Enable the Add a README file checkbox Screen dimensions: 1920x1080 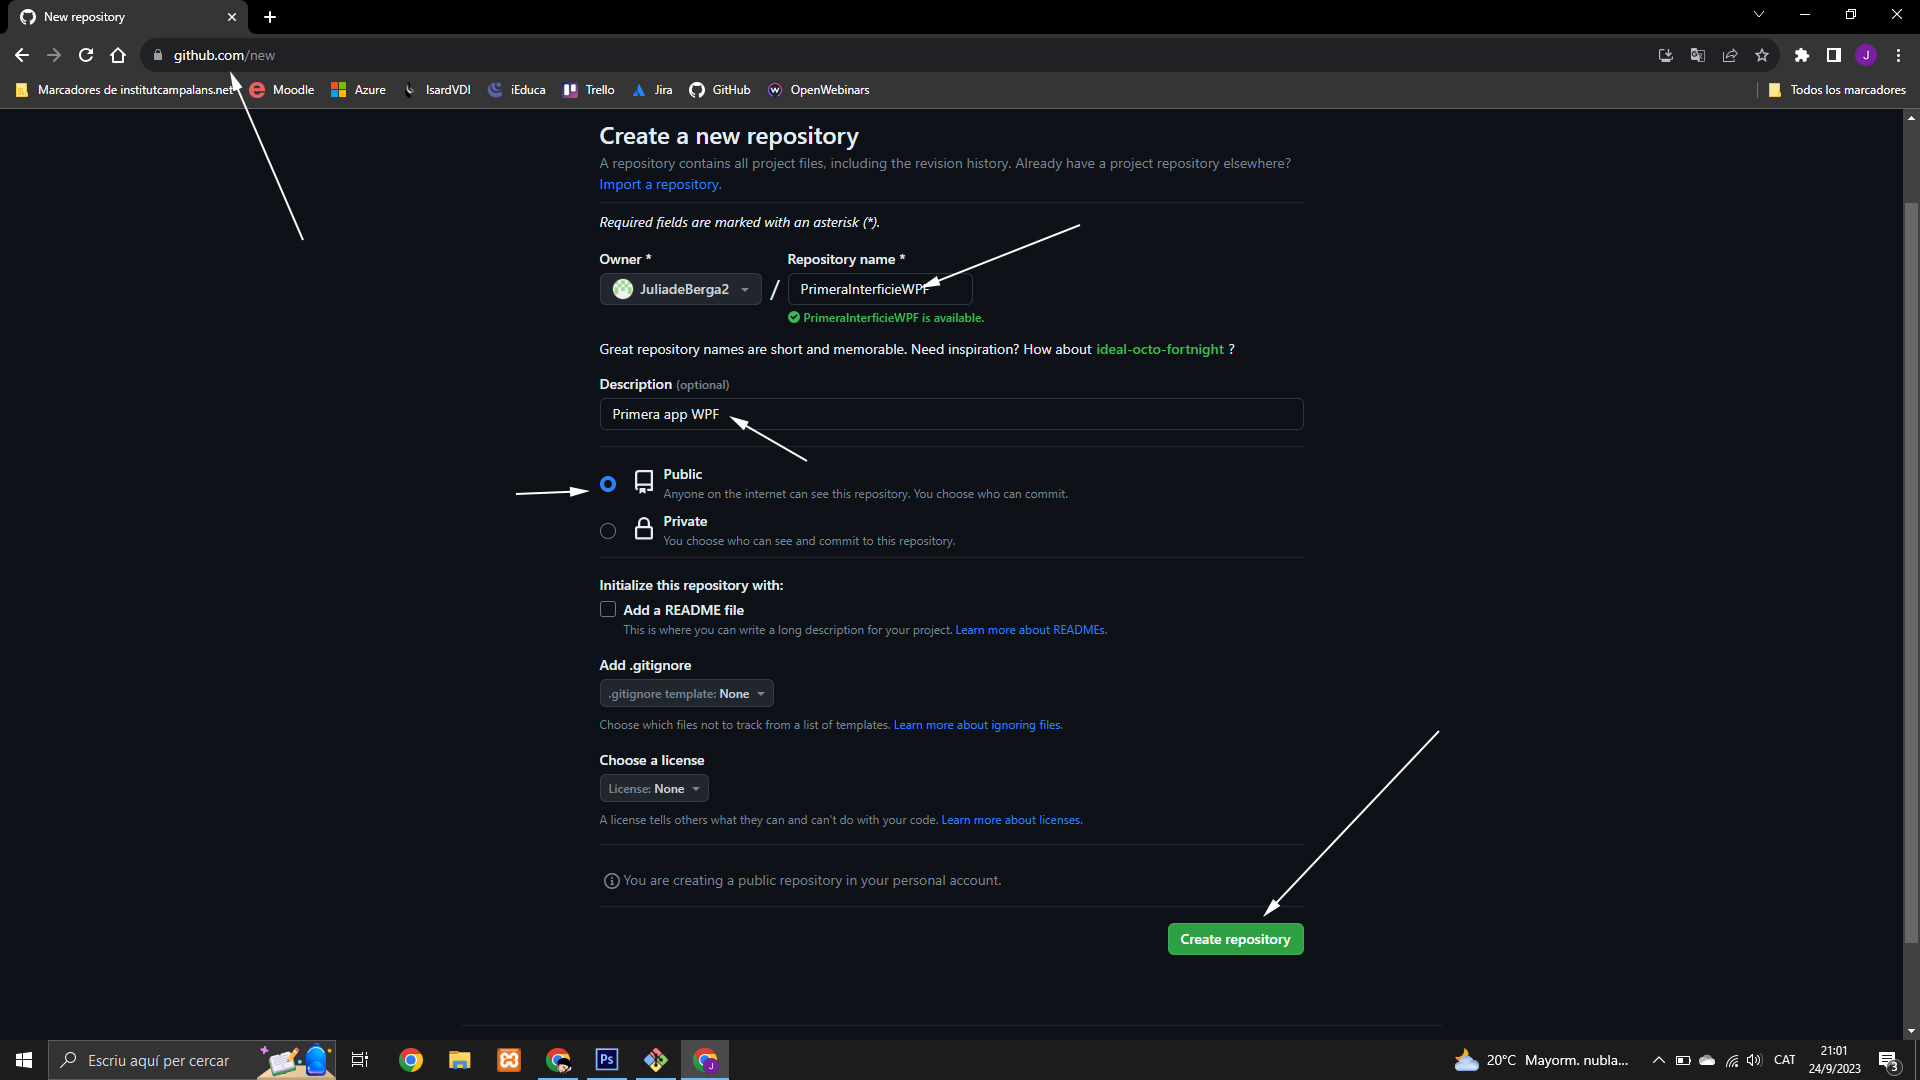pyautogui.click(x=608, y=610)
